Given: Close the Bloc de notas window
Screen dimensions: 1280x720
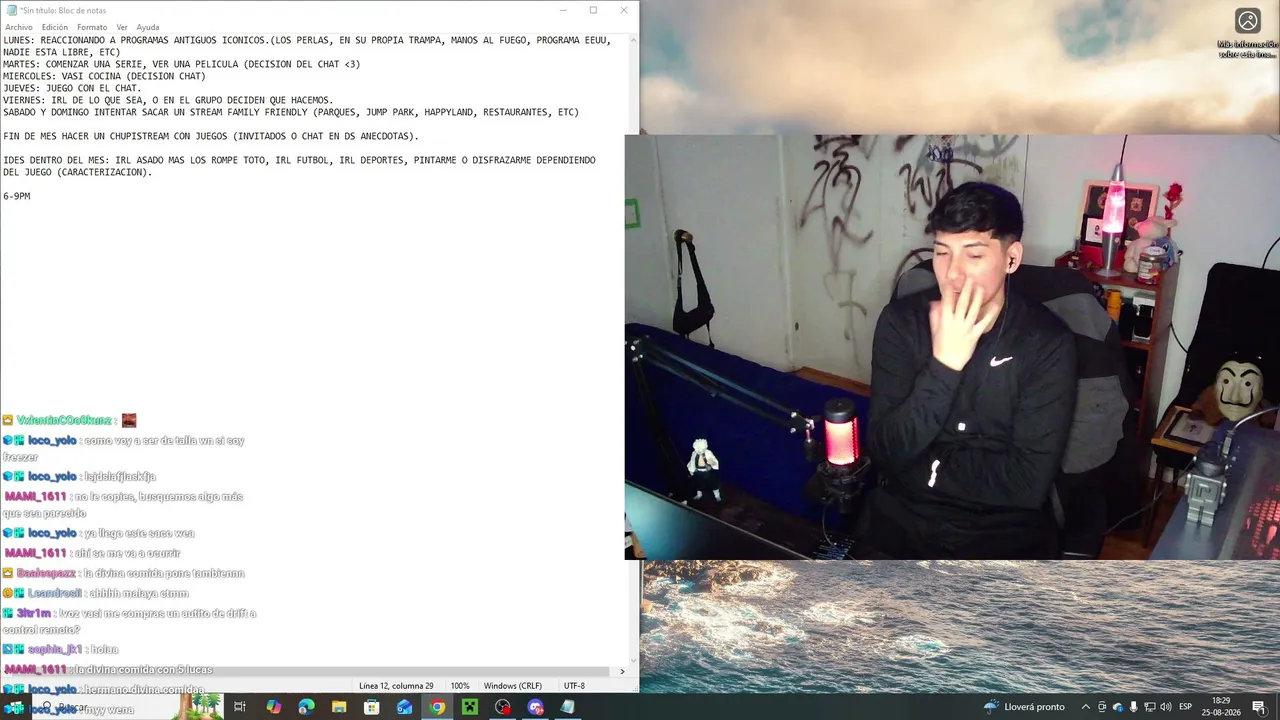Looking at the screenshot, I should pos(624,10).
